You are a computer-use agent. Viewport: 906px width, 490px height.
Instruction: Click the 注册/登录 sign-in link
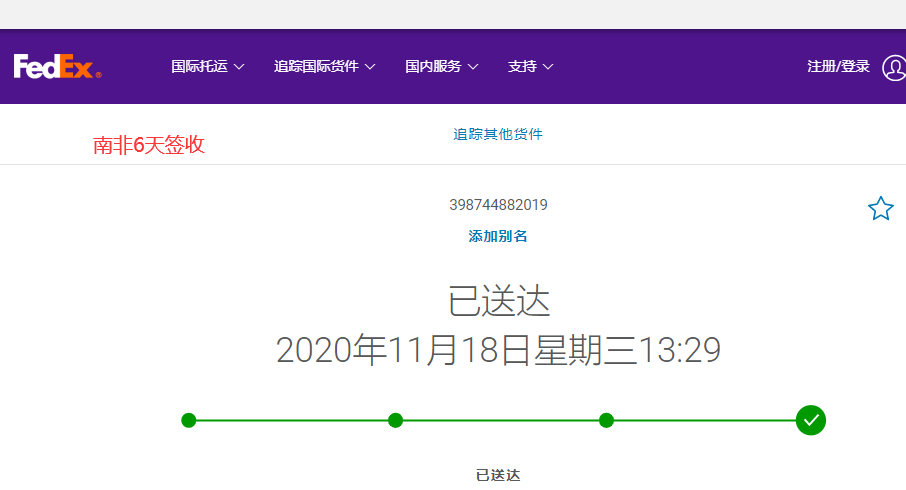tap(838, 67)
